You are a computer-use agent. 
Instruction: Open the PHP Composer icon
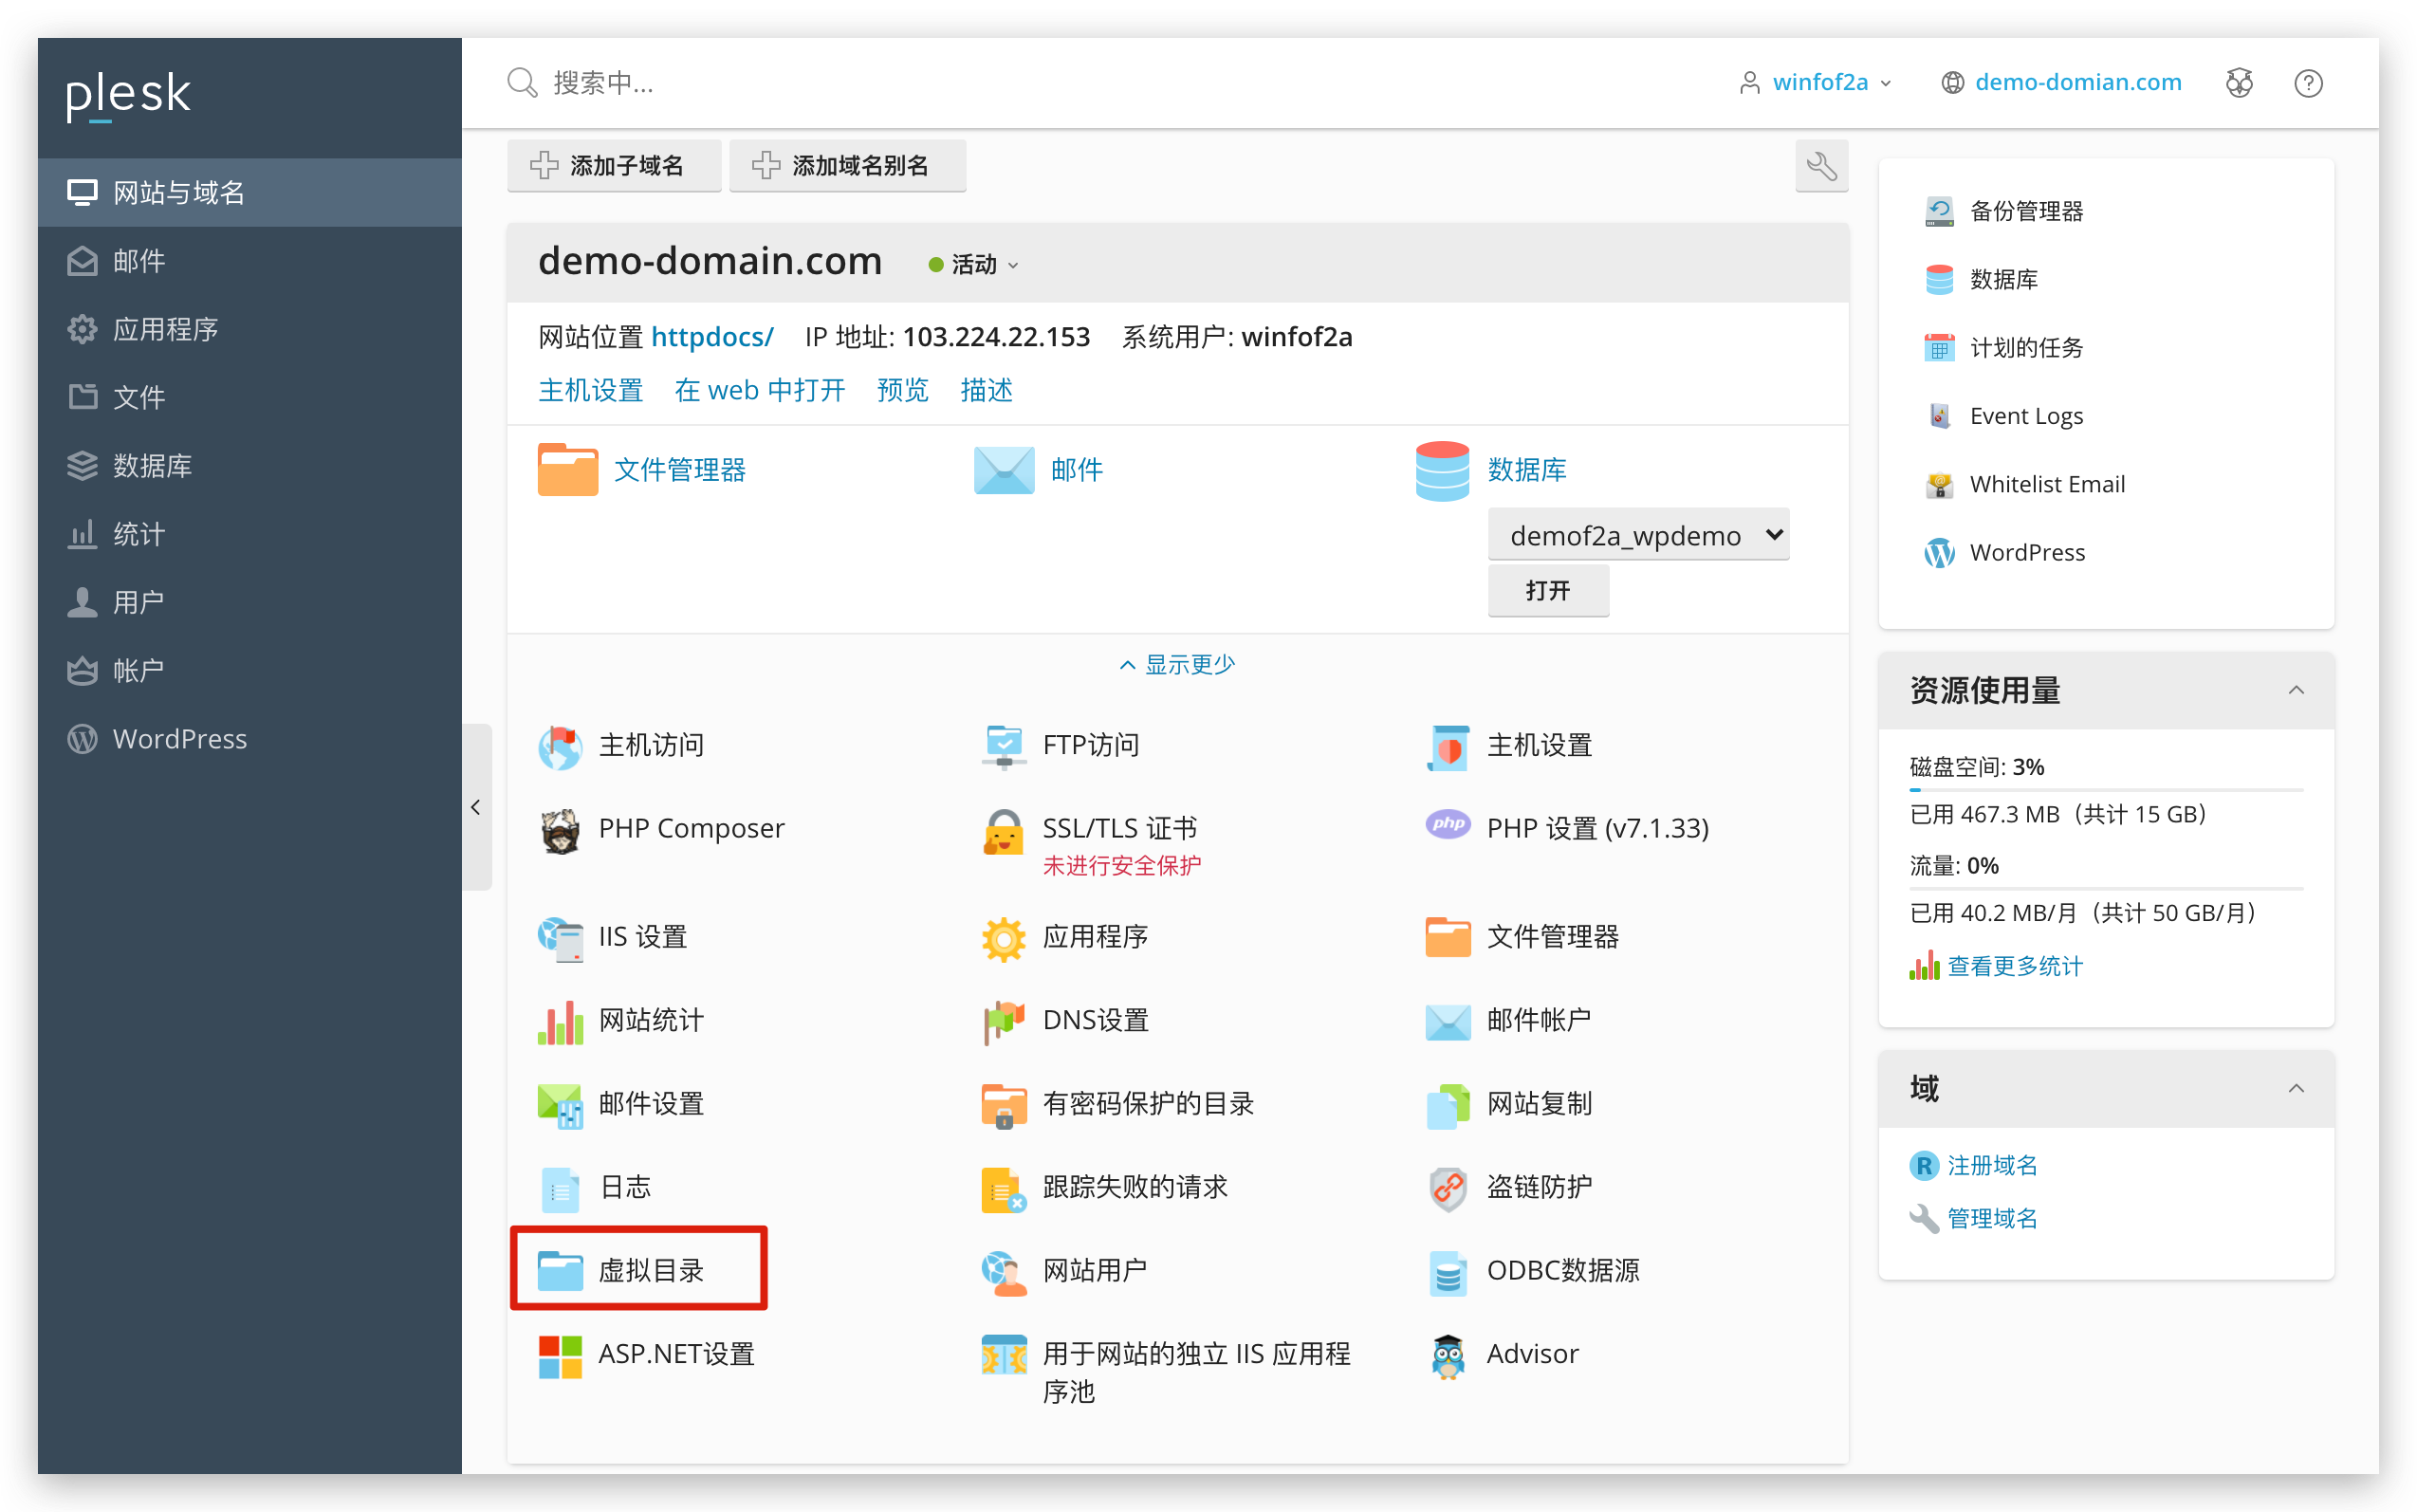tap(560, 830)
